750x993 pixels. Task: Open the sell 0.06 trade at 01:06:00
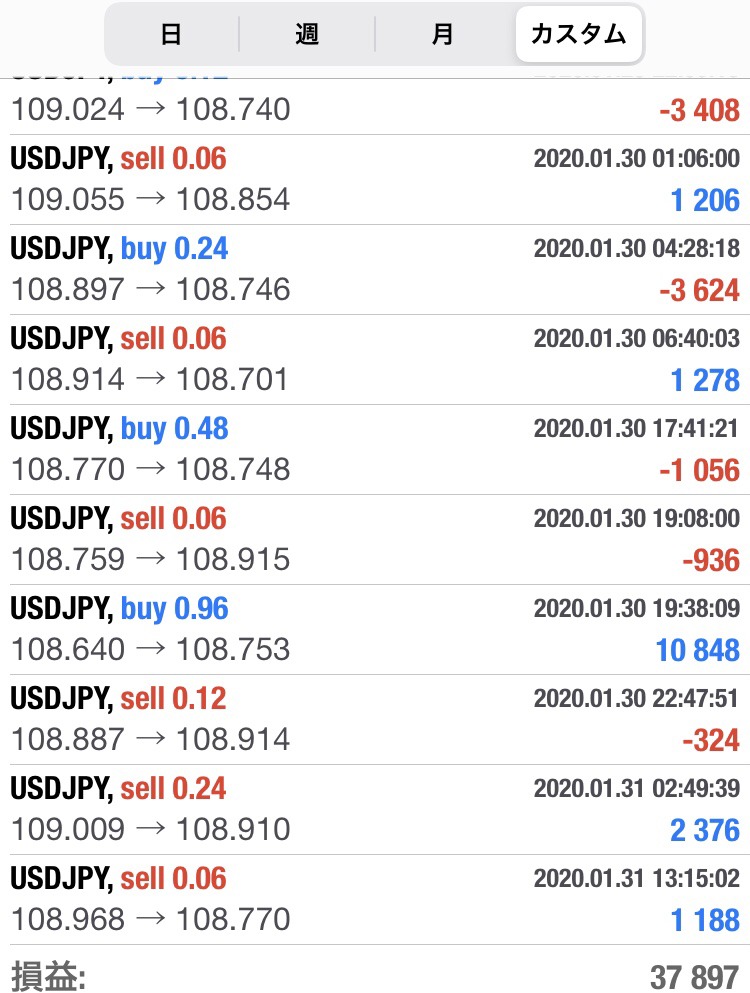[375, 180]
